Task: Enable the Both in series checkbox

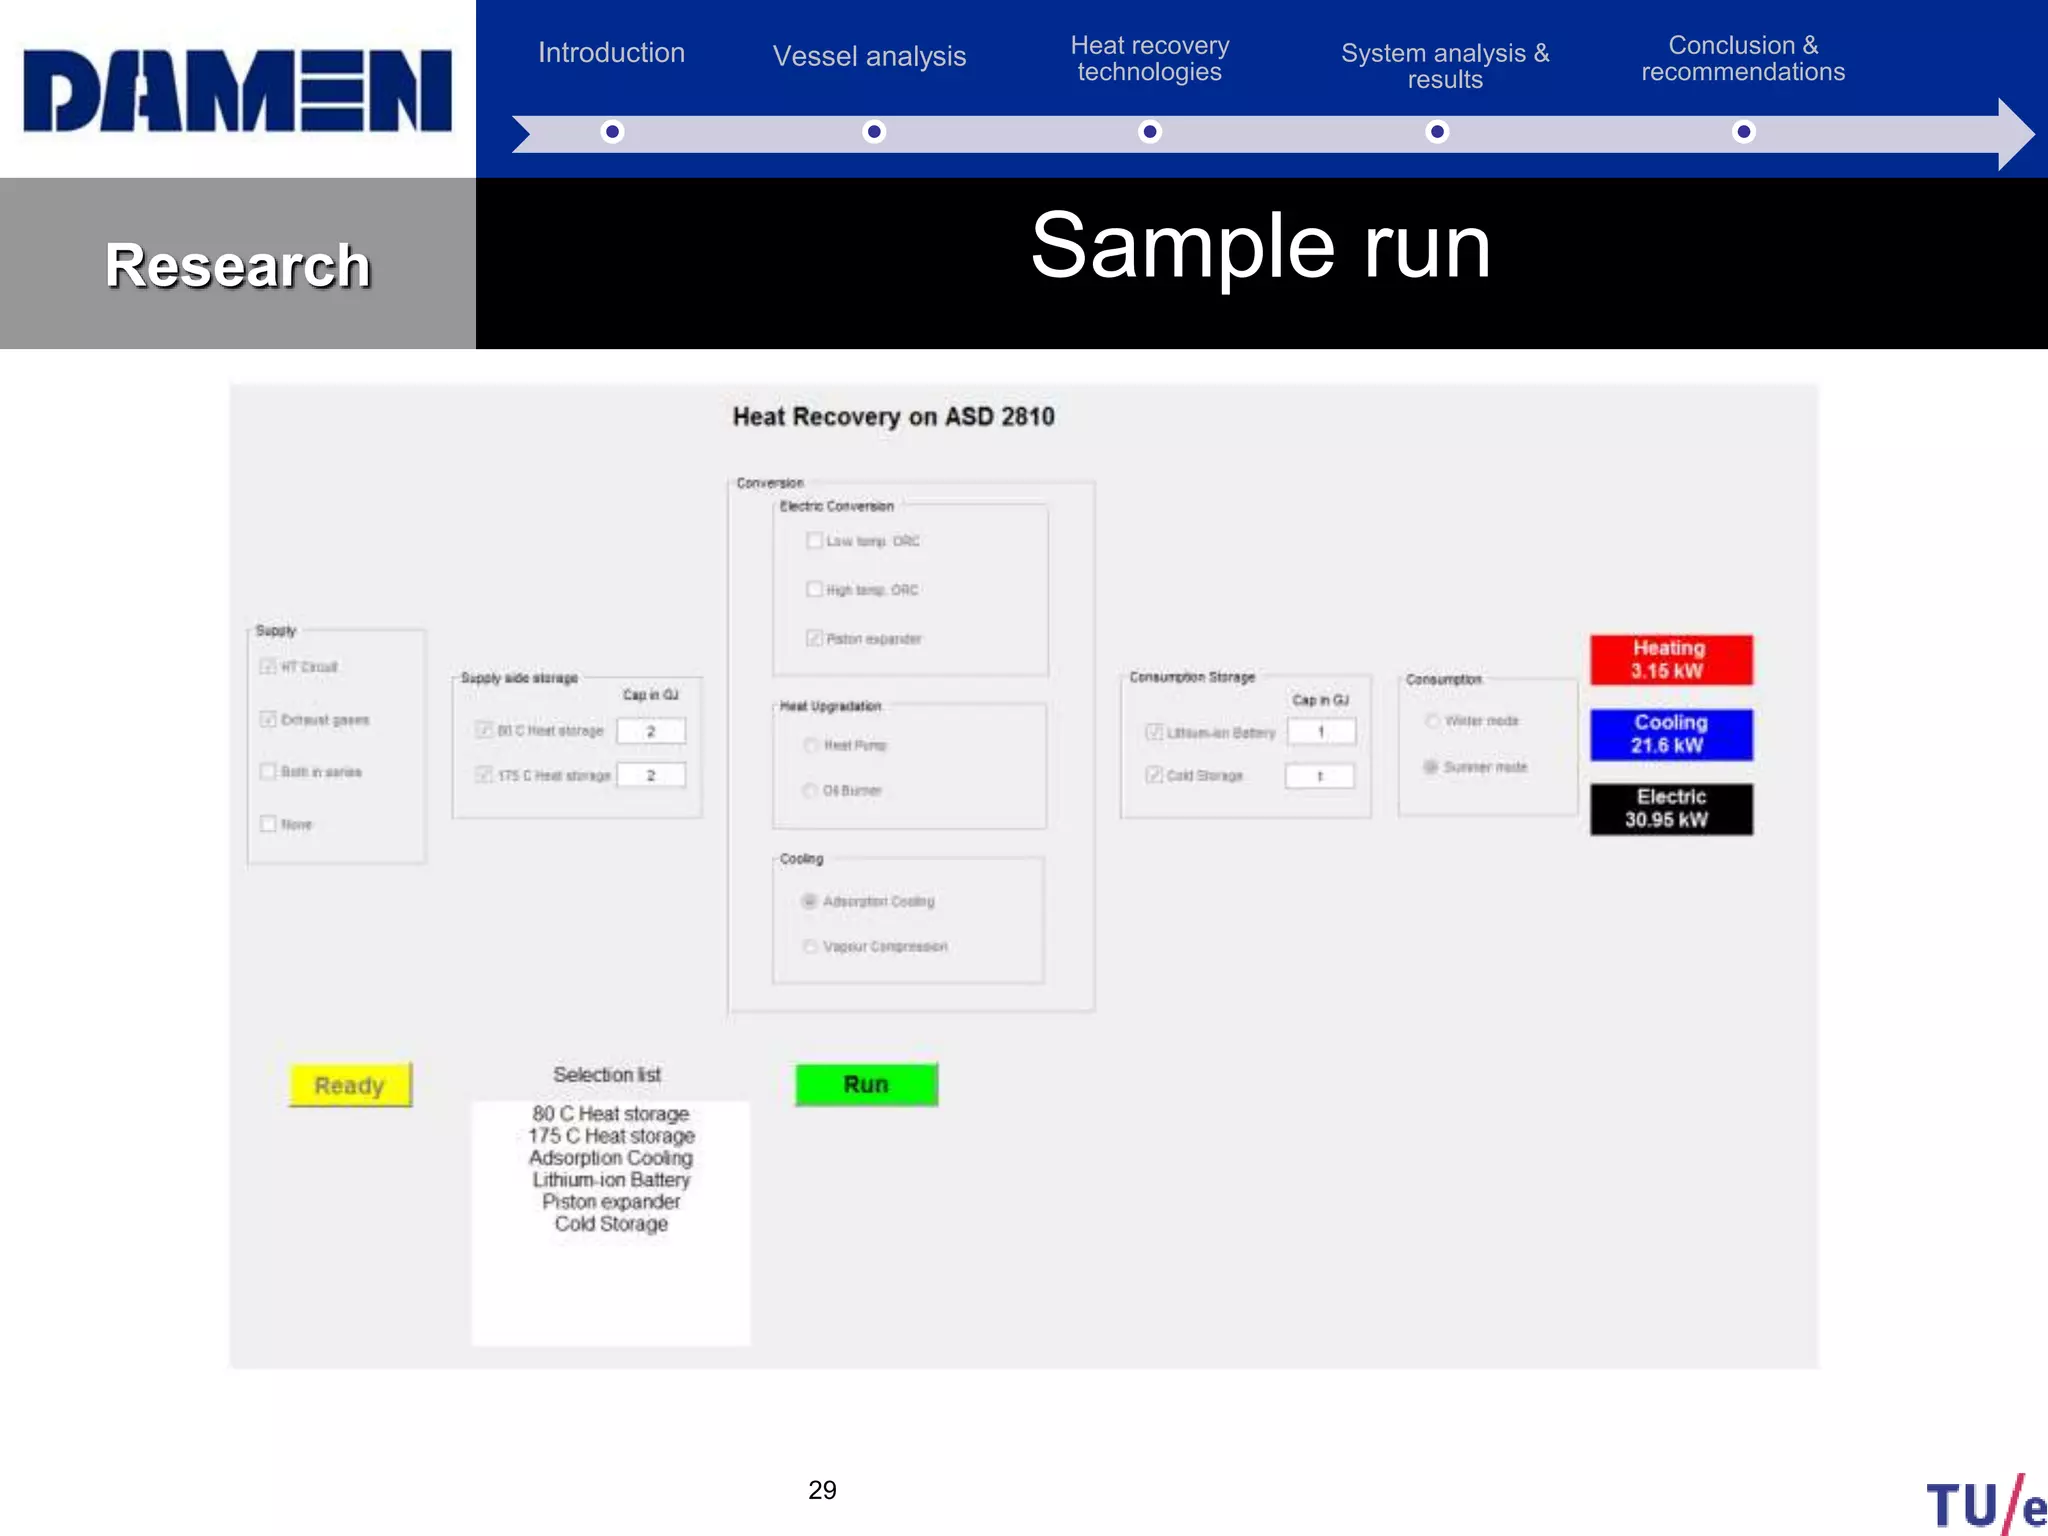Action: 268,772
